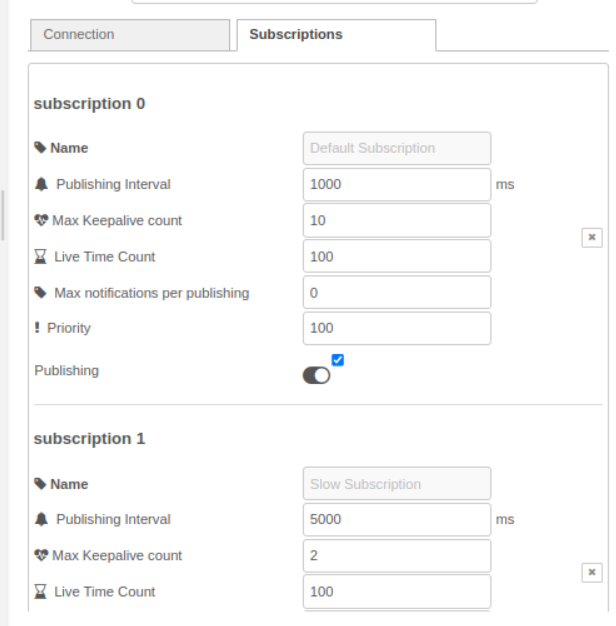Viewport: 616px width, 626px height.
Task: Click the hourglass icon next to Live Time Count
Action: pyautogui.click(x=40, y=256)
